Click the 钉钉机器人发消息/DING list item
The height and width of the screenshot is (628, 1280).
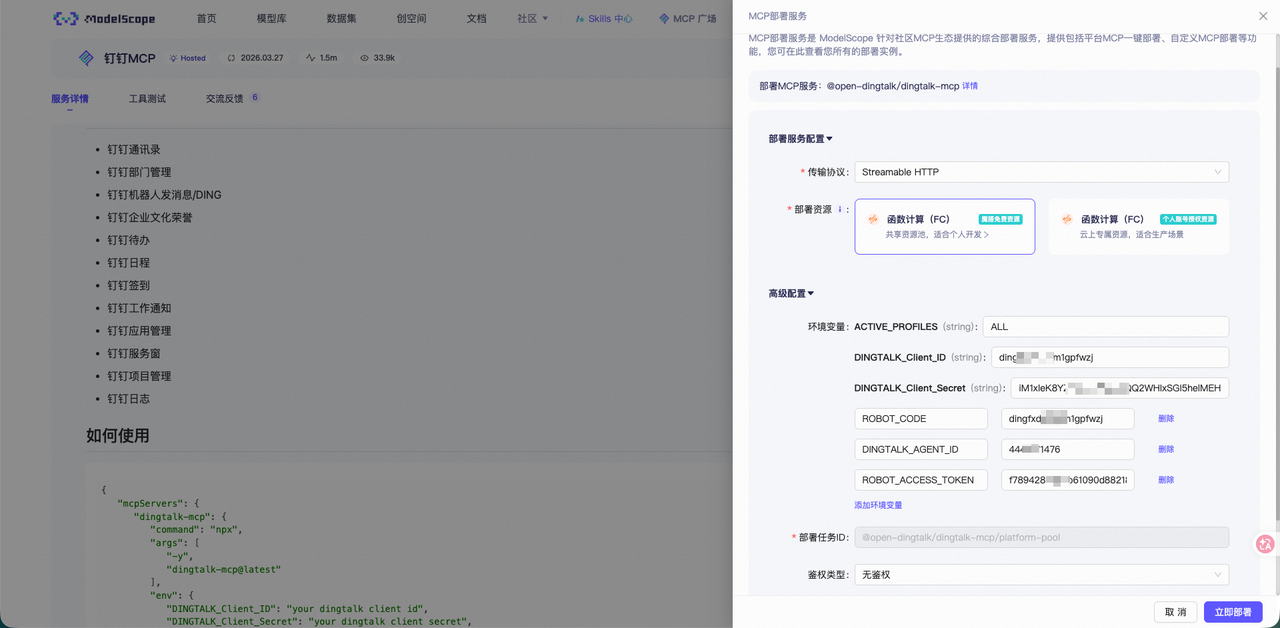164,195
